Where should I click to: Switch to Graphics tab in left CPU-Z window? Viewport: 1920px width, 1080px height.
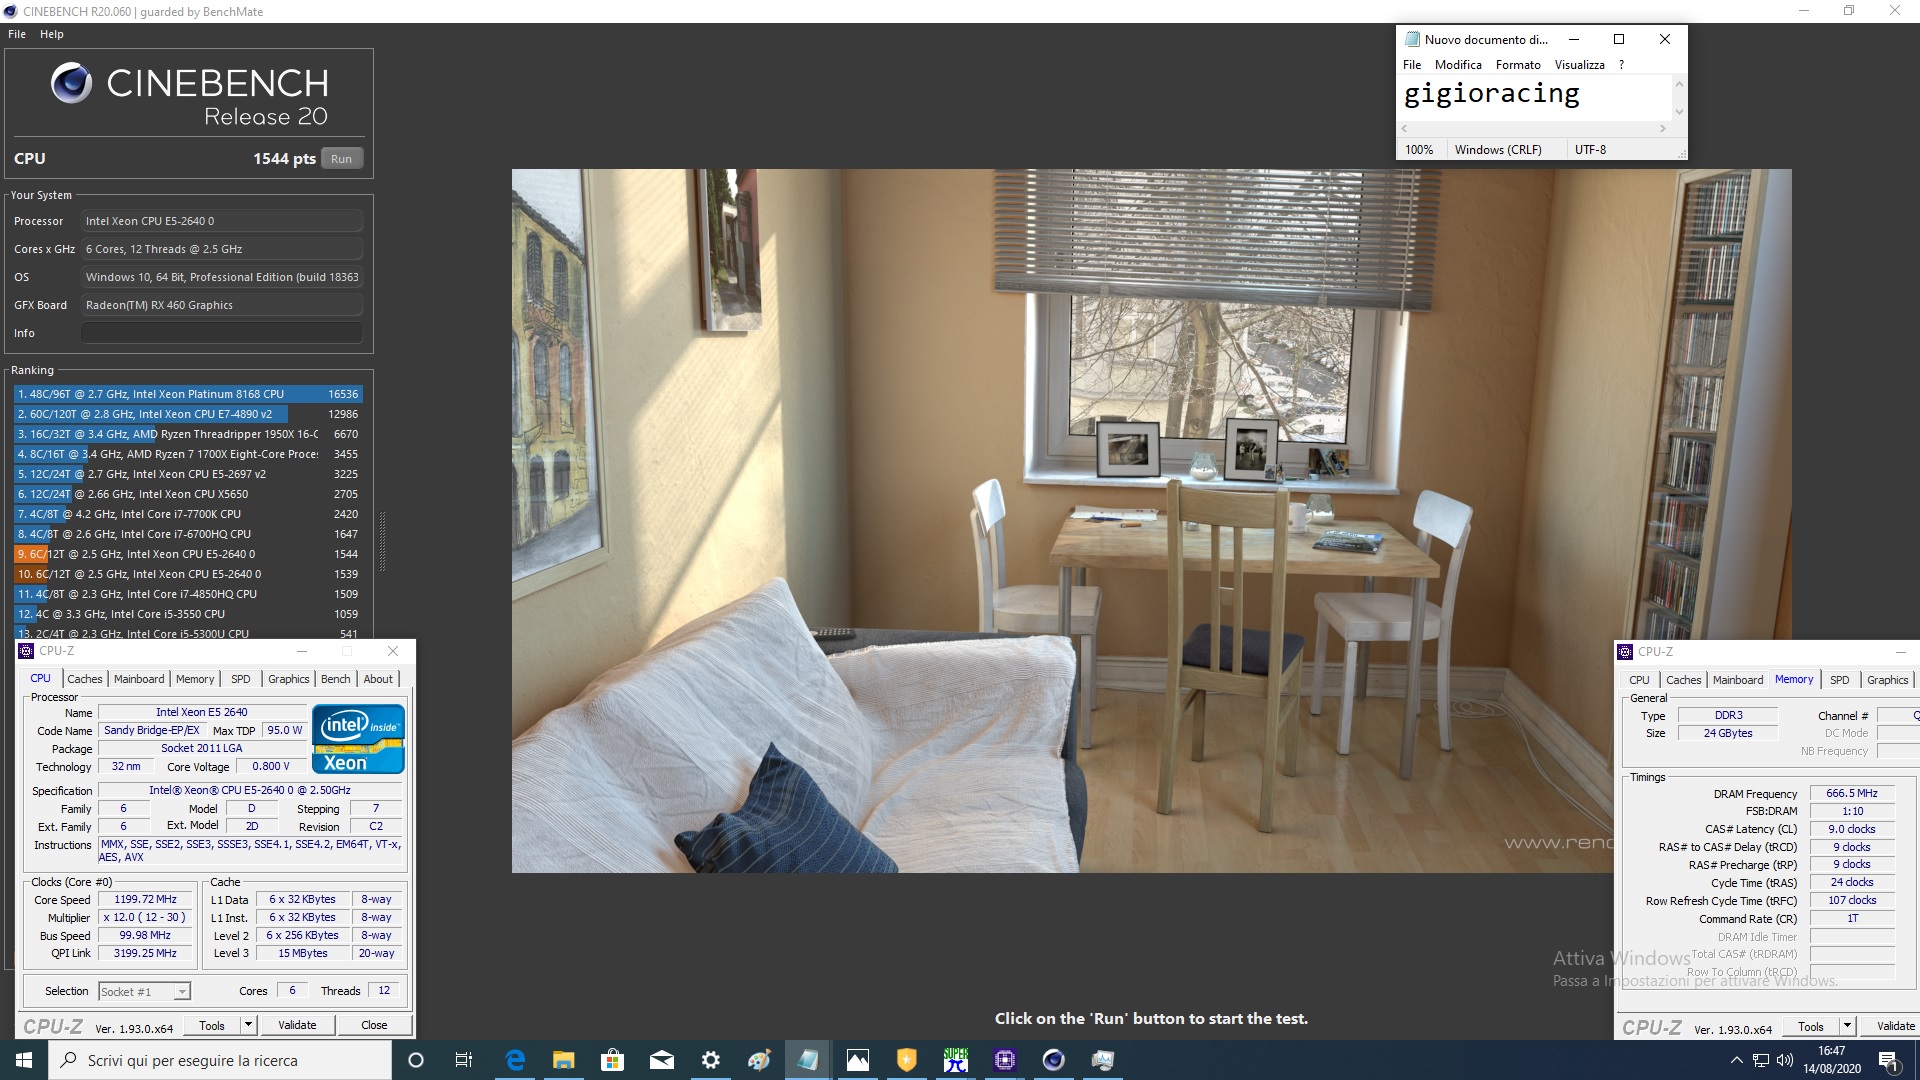[289, 679]
